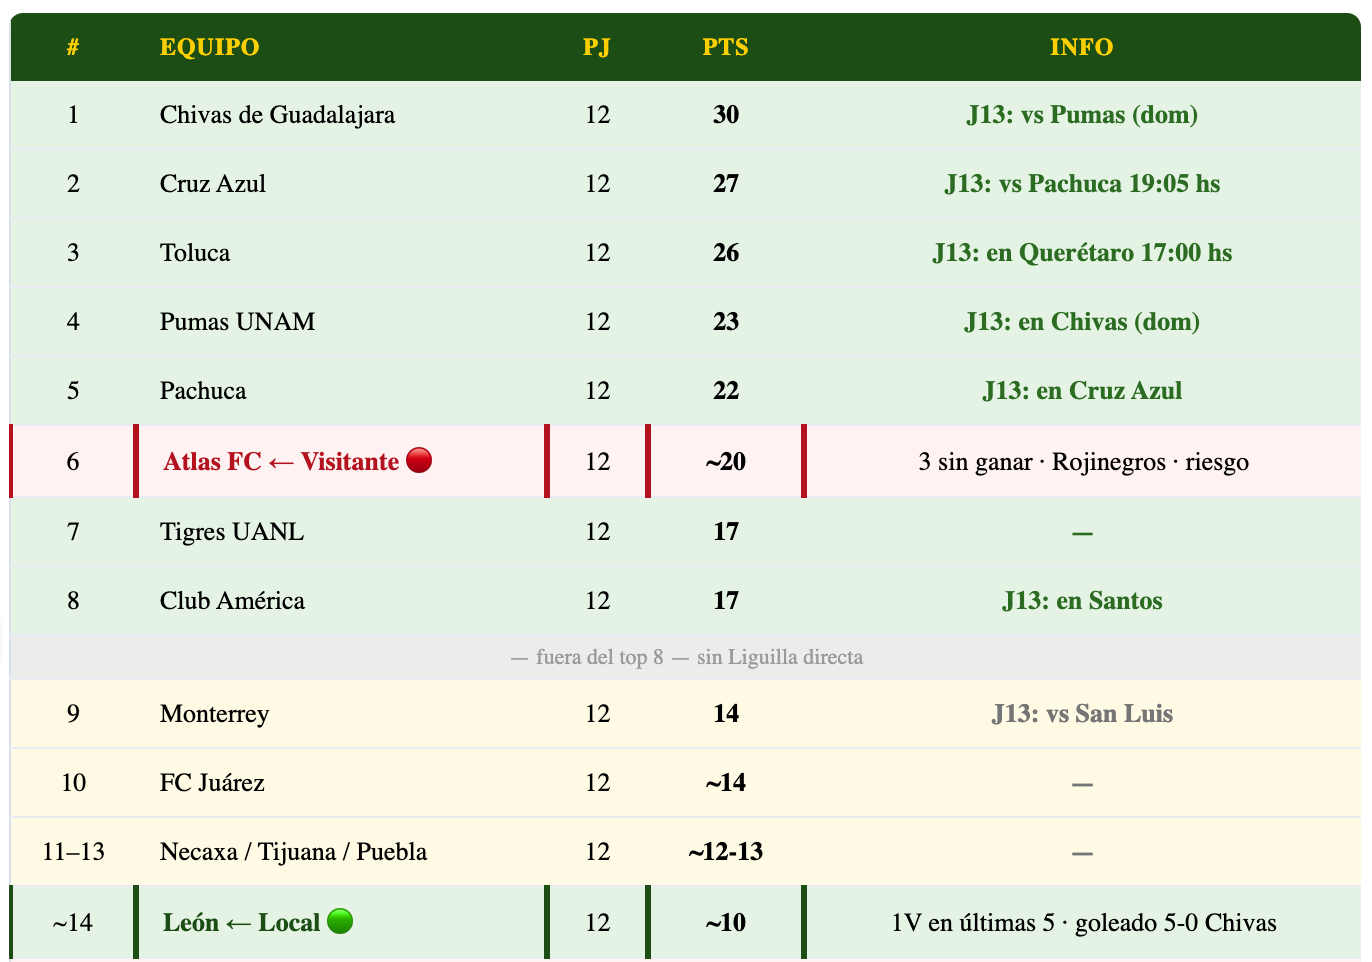Select the J13: vs San Luis text

click(x=1081, y=714)
